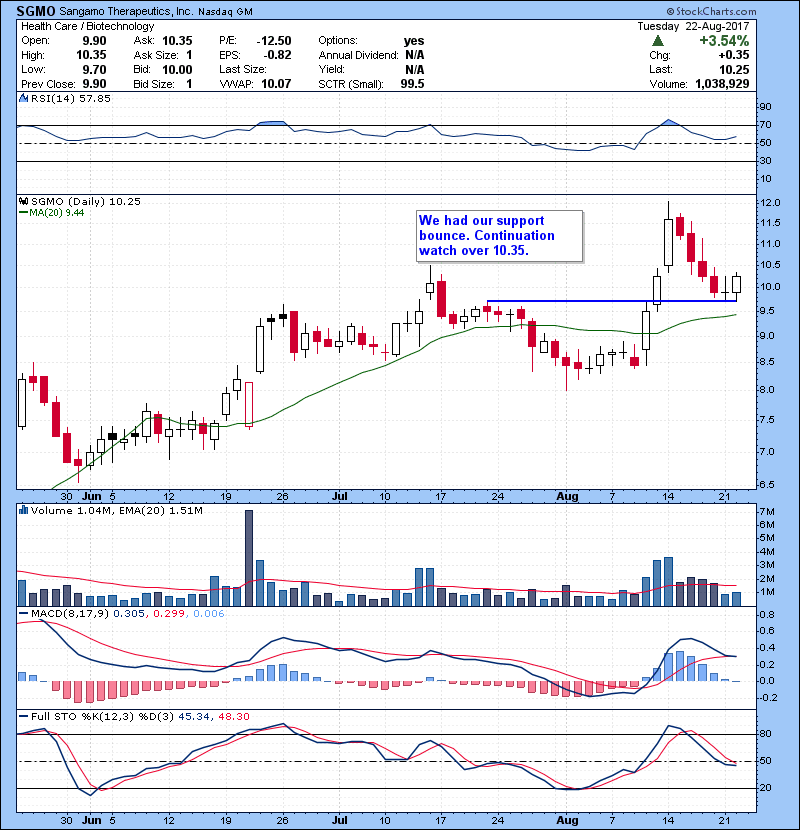
Task: Click the High price value 10.35
Action: tap(91, 55)
